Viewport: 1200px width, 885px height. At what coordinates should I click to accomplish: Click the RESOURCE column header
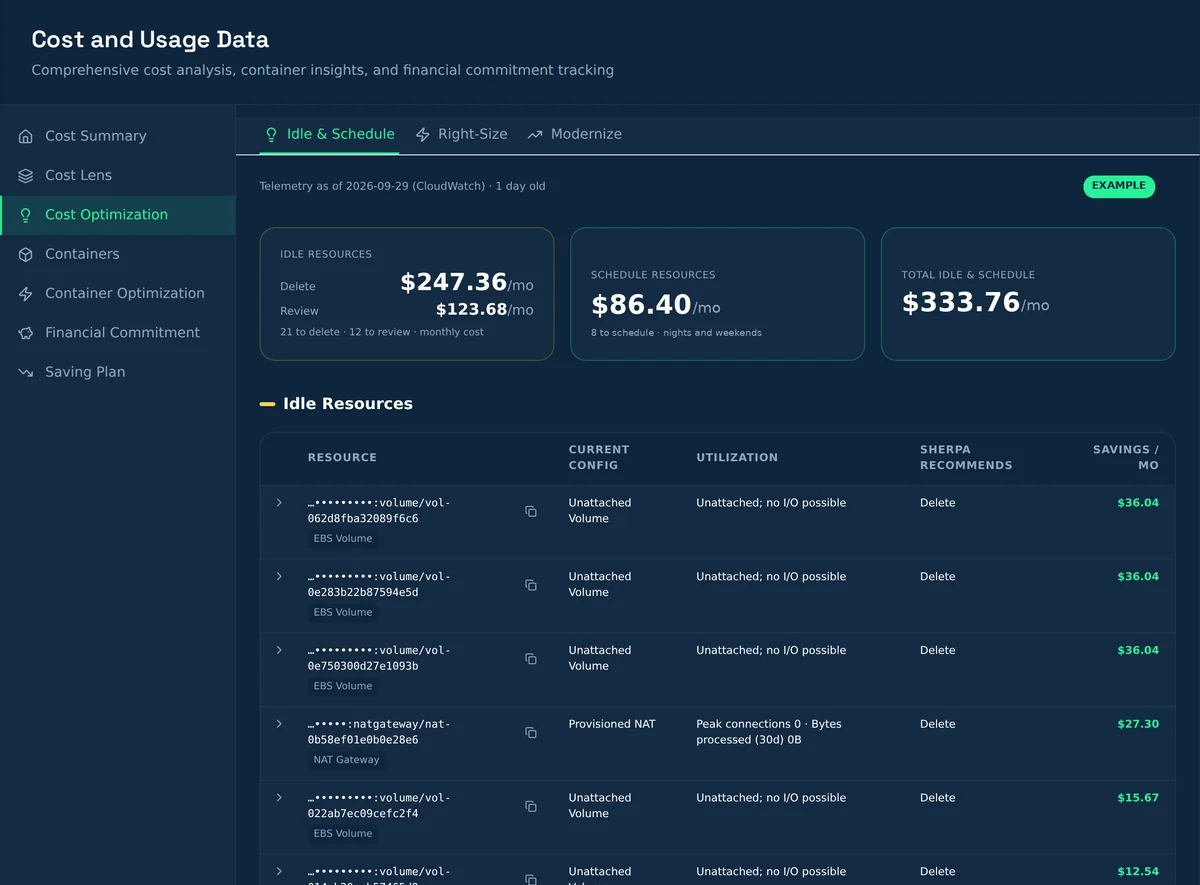click(x=342, y=457)
